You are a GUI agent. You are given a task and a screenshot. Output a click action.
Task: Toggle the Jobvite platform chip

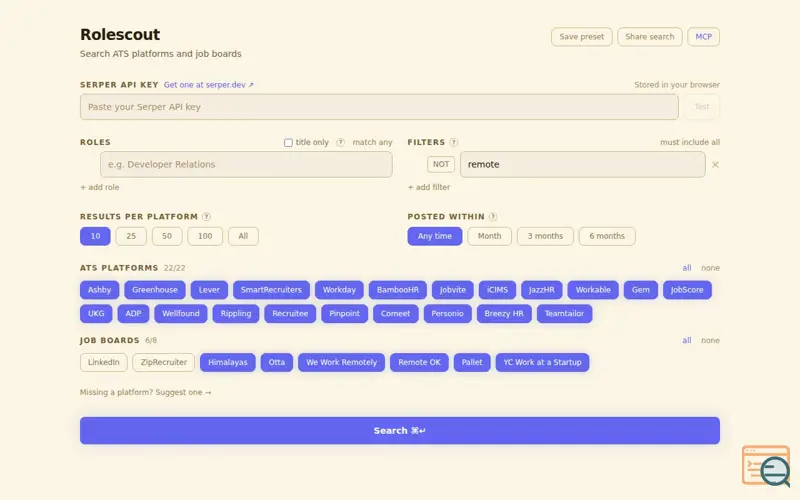[453, 290]
